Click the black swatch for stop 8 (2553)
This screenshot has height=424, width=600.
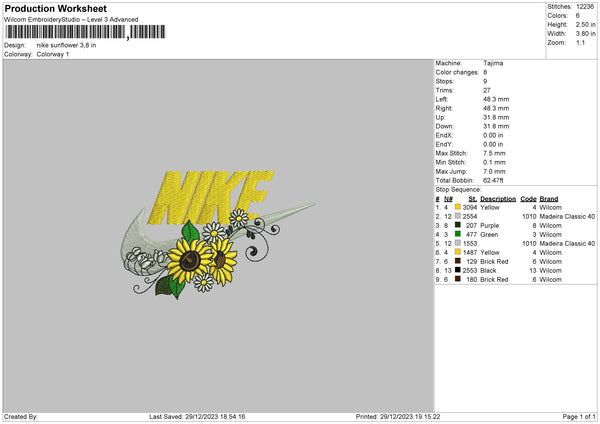tap(458, 270)
